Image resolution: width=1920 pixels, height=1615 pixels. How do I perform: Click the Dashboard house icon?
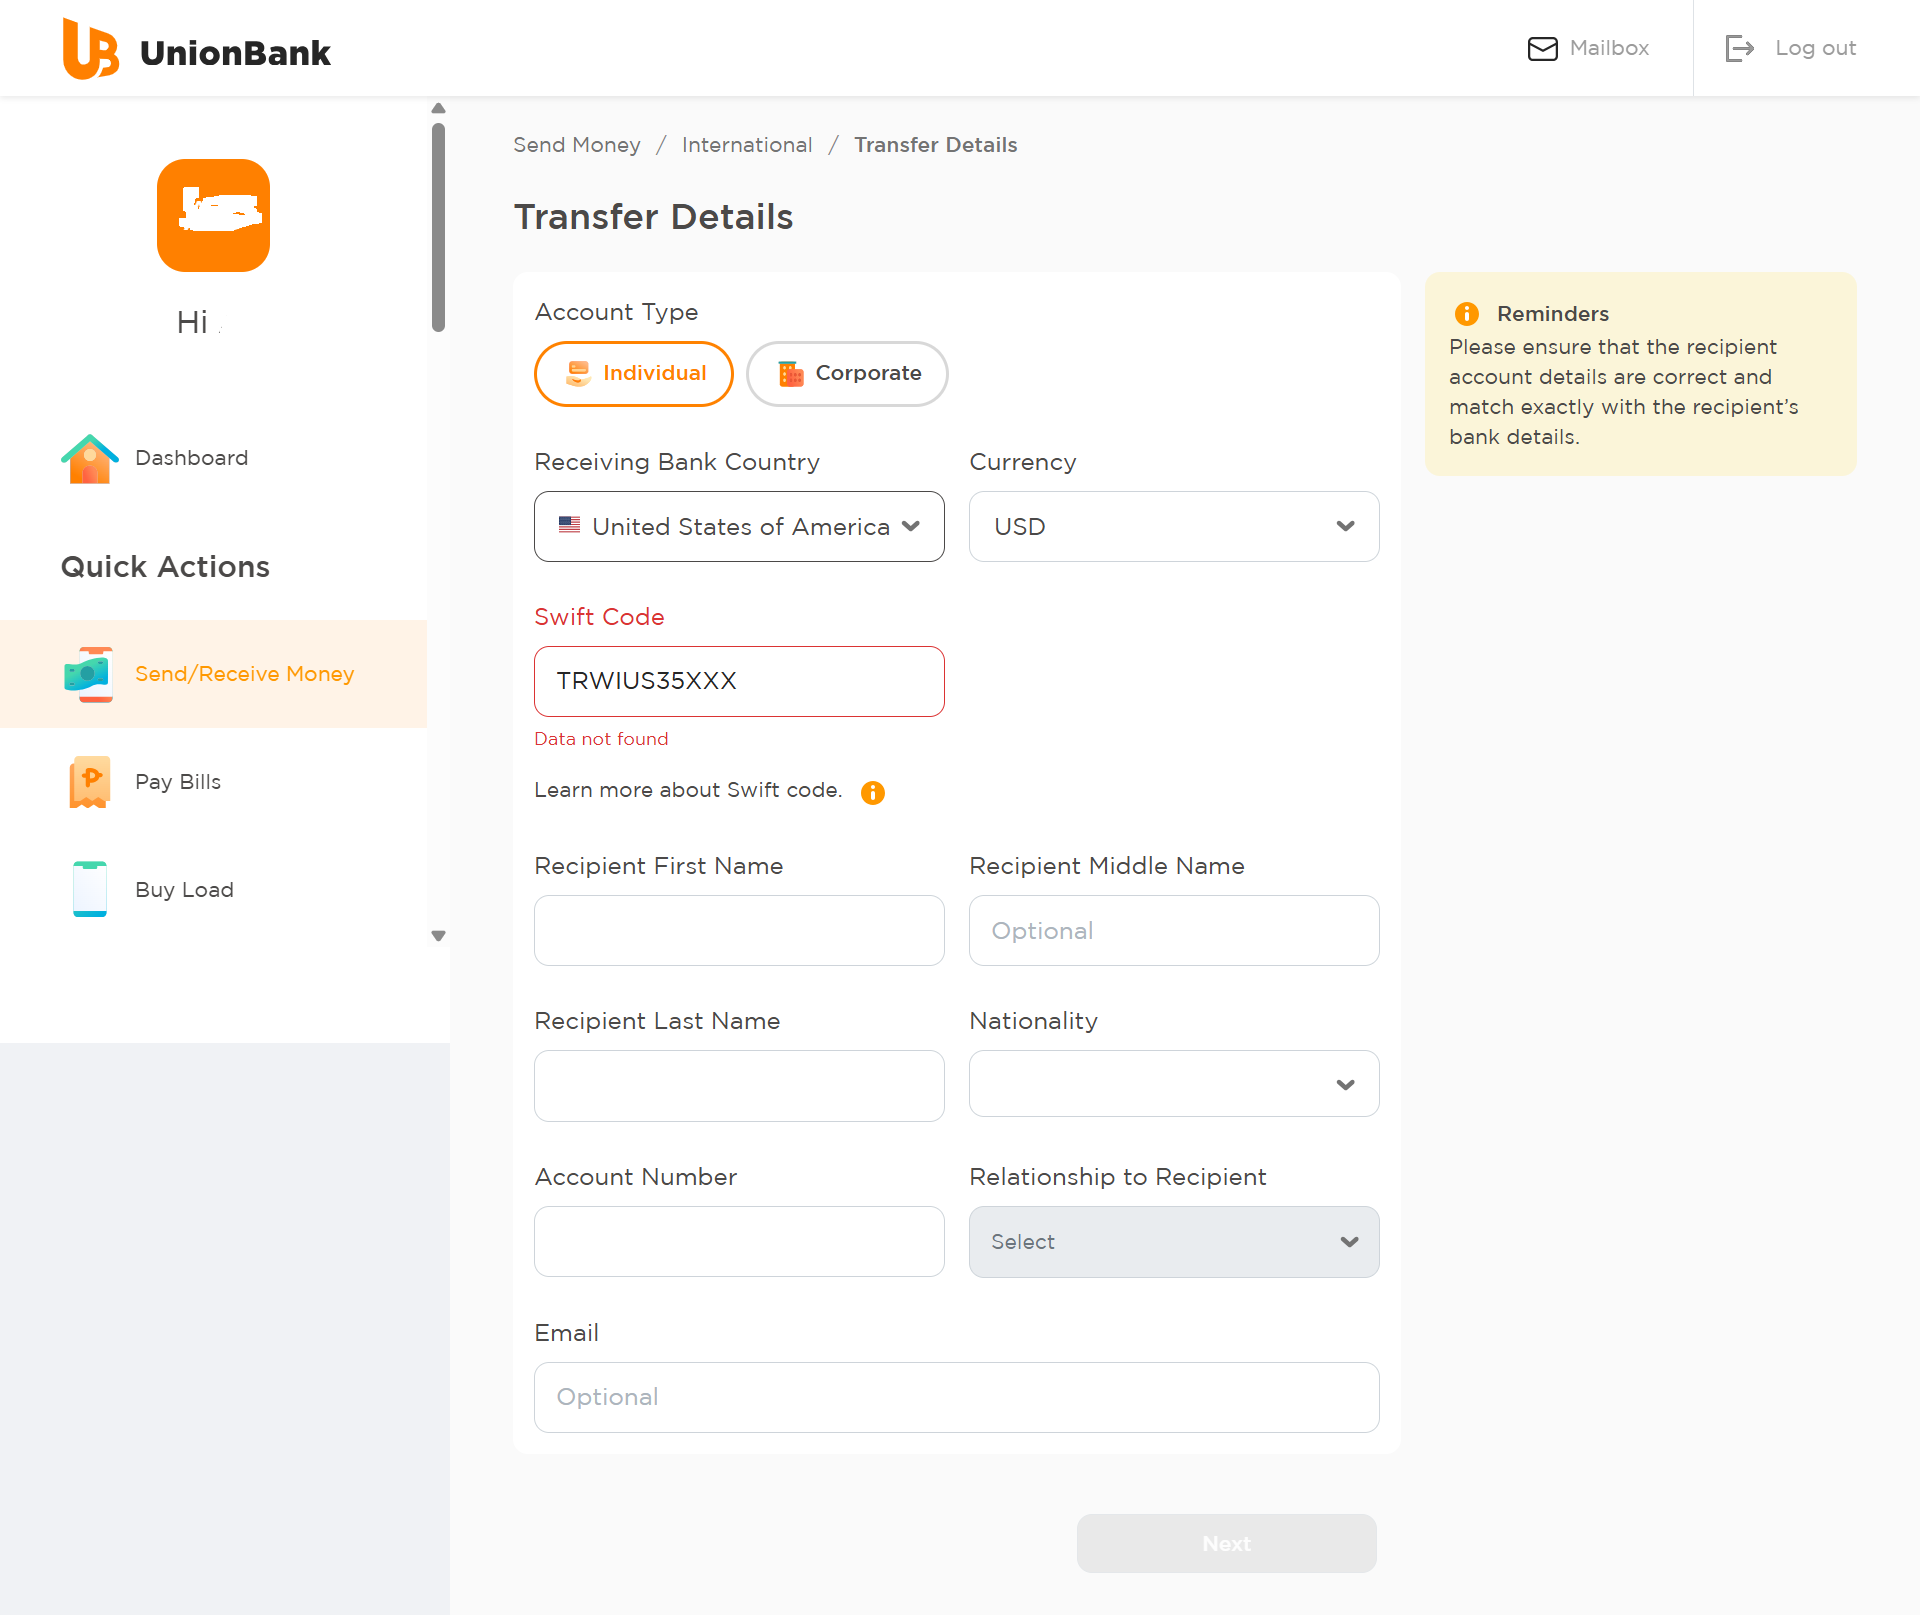(x=89, y=459)
